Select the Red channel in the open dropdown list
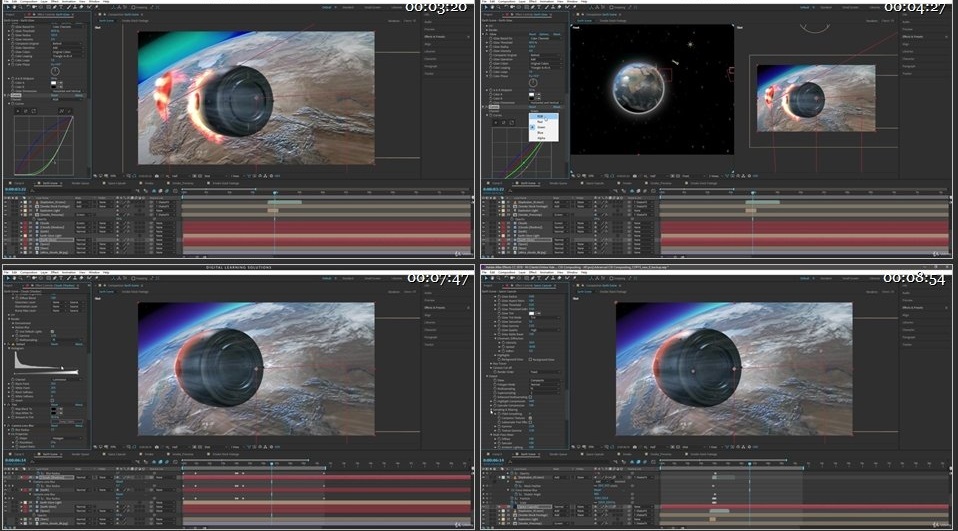Viewport: 958px width, 531px height. pos(541,121)
